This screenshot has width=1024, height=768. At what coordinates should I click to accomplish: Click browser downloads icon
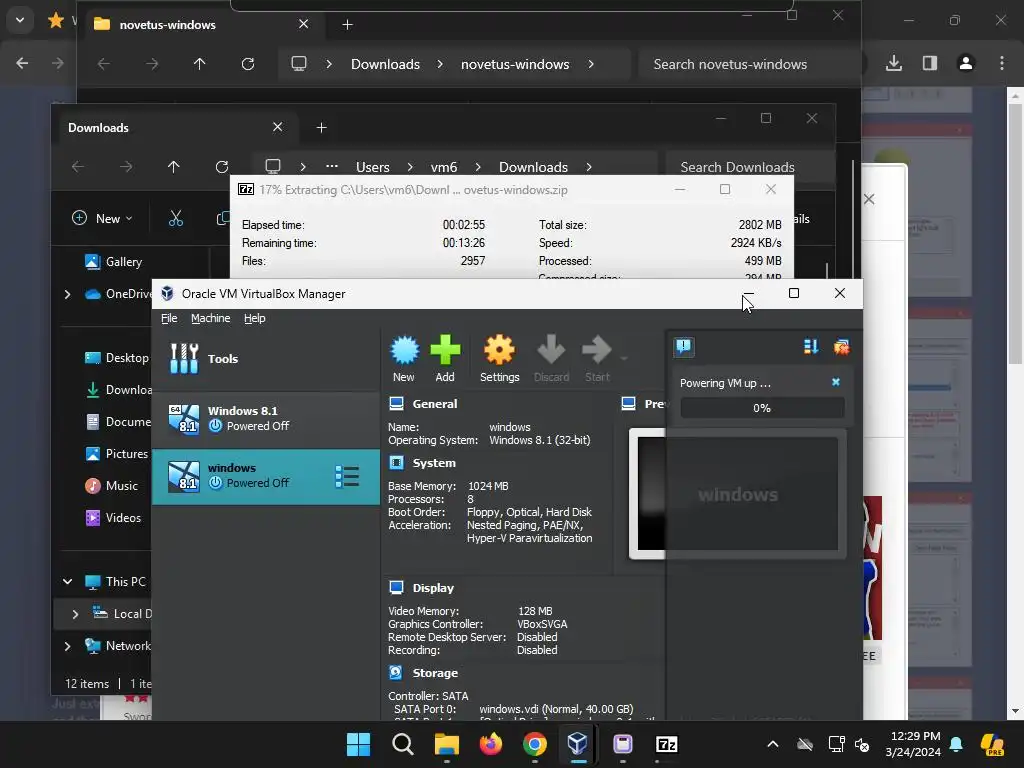coord(894,63)
